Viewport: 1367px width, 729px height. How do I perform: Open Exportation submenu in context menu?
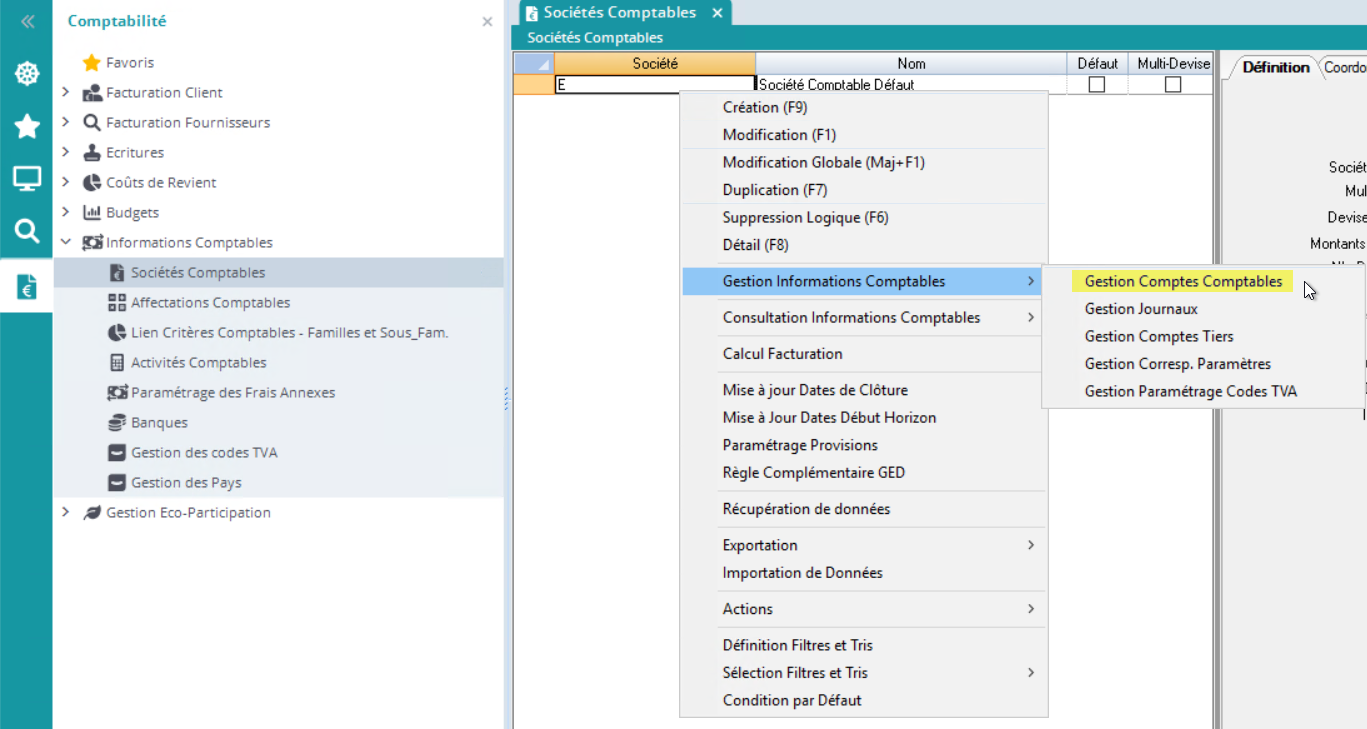(760, 545)
